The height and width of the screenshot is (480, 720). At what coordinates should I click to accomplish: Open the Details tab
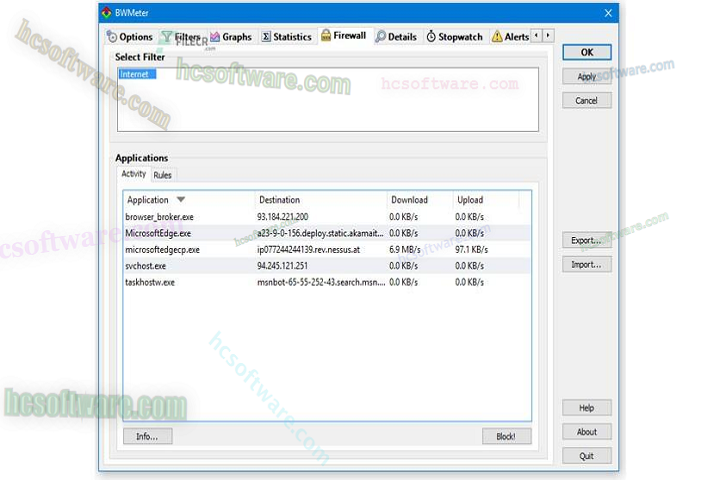click(396, 37)
